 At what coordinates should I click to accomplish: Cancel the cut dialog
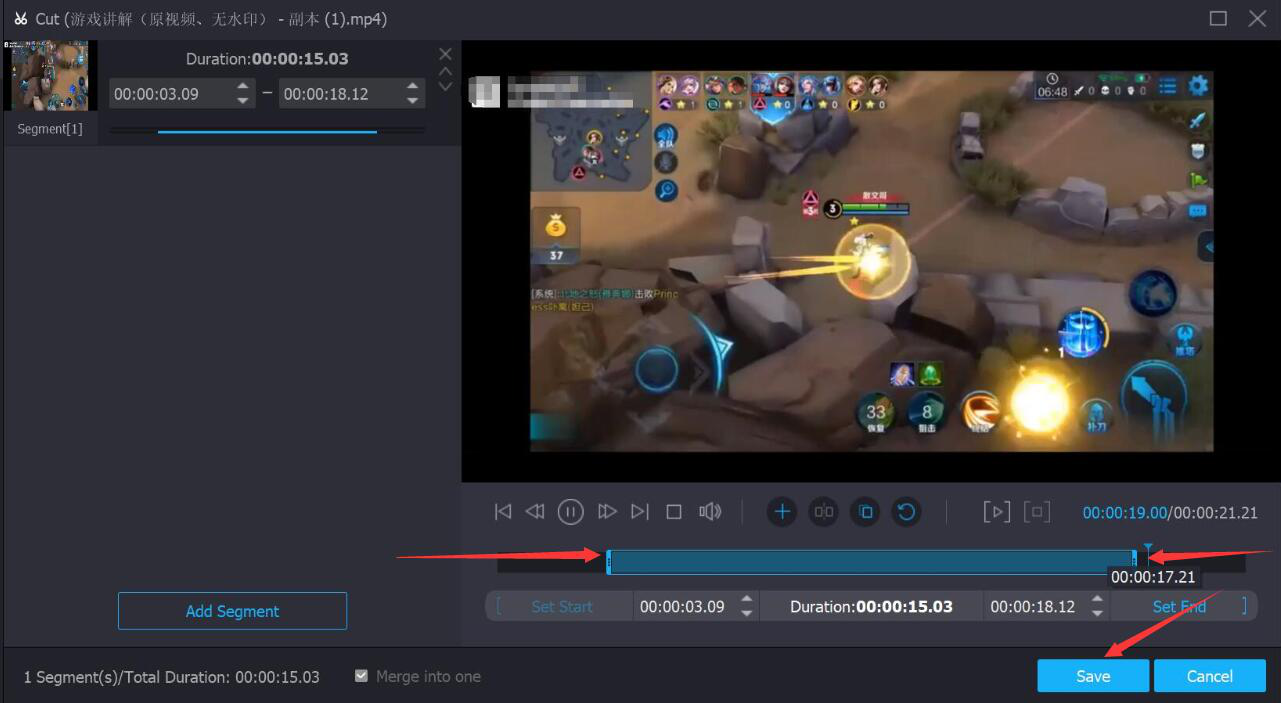tap(1210, 676)
